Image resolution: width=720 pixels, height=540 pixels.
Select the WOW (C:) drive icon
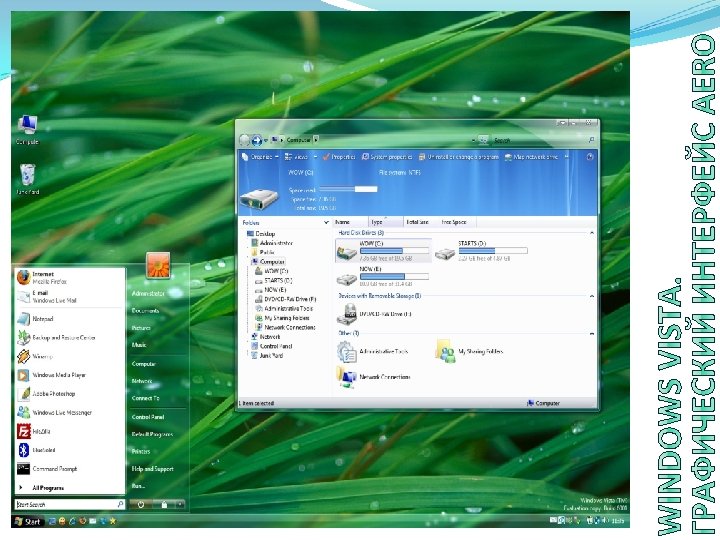(346, 252)
